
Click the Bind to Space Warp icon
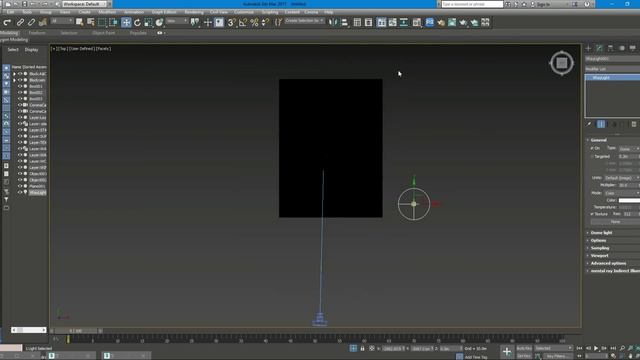(x=42, y=22)
